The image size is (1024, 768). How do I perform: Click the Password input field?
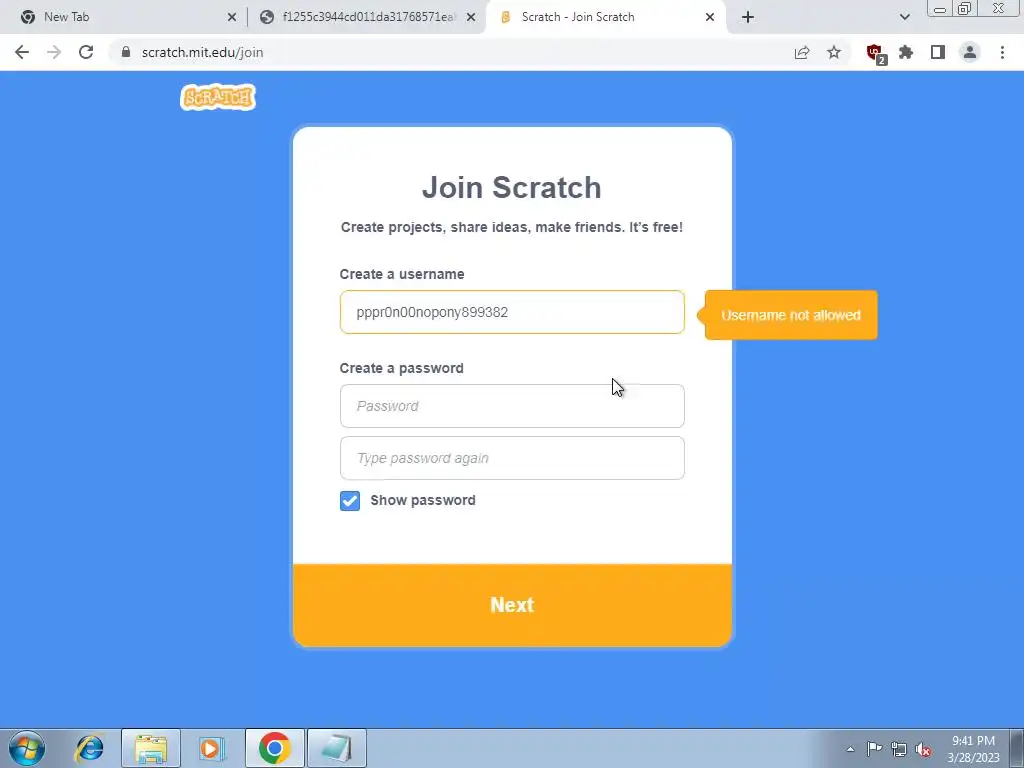pyautogui.click(x=512, y=406)
